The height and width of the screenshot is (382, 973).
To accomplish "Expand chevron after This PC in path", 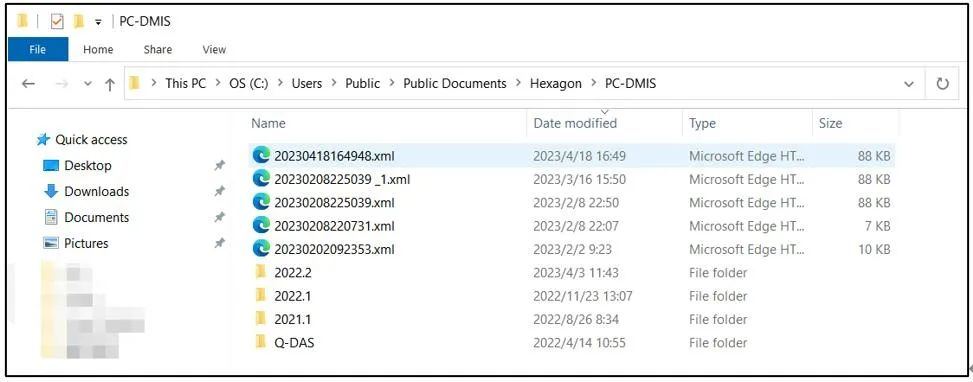I will pyautogui.click(x=218, y=84).
